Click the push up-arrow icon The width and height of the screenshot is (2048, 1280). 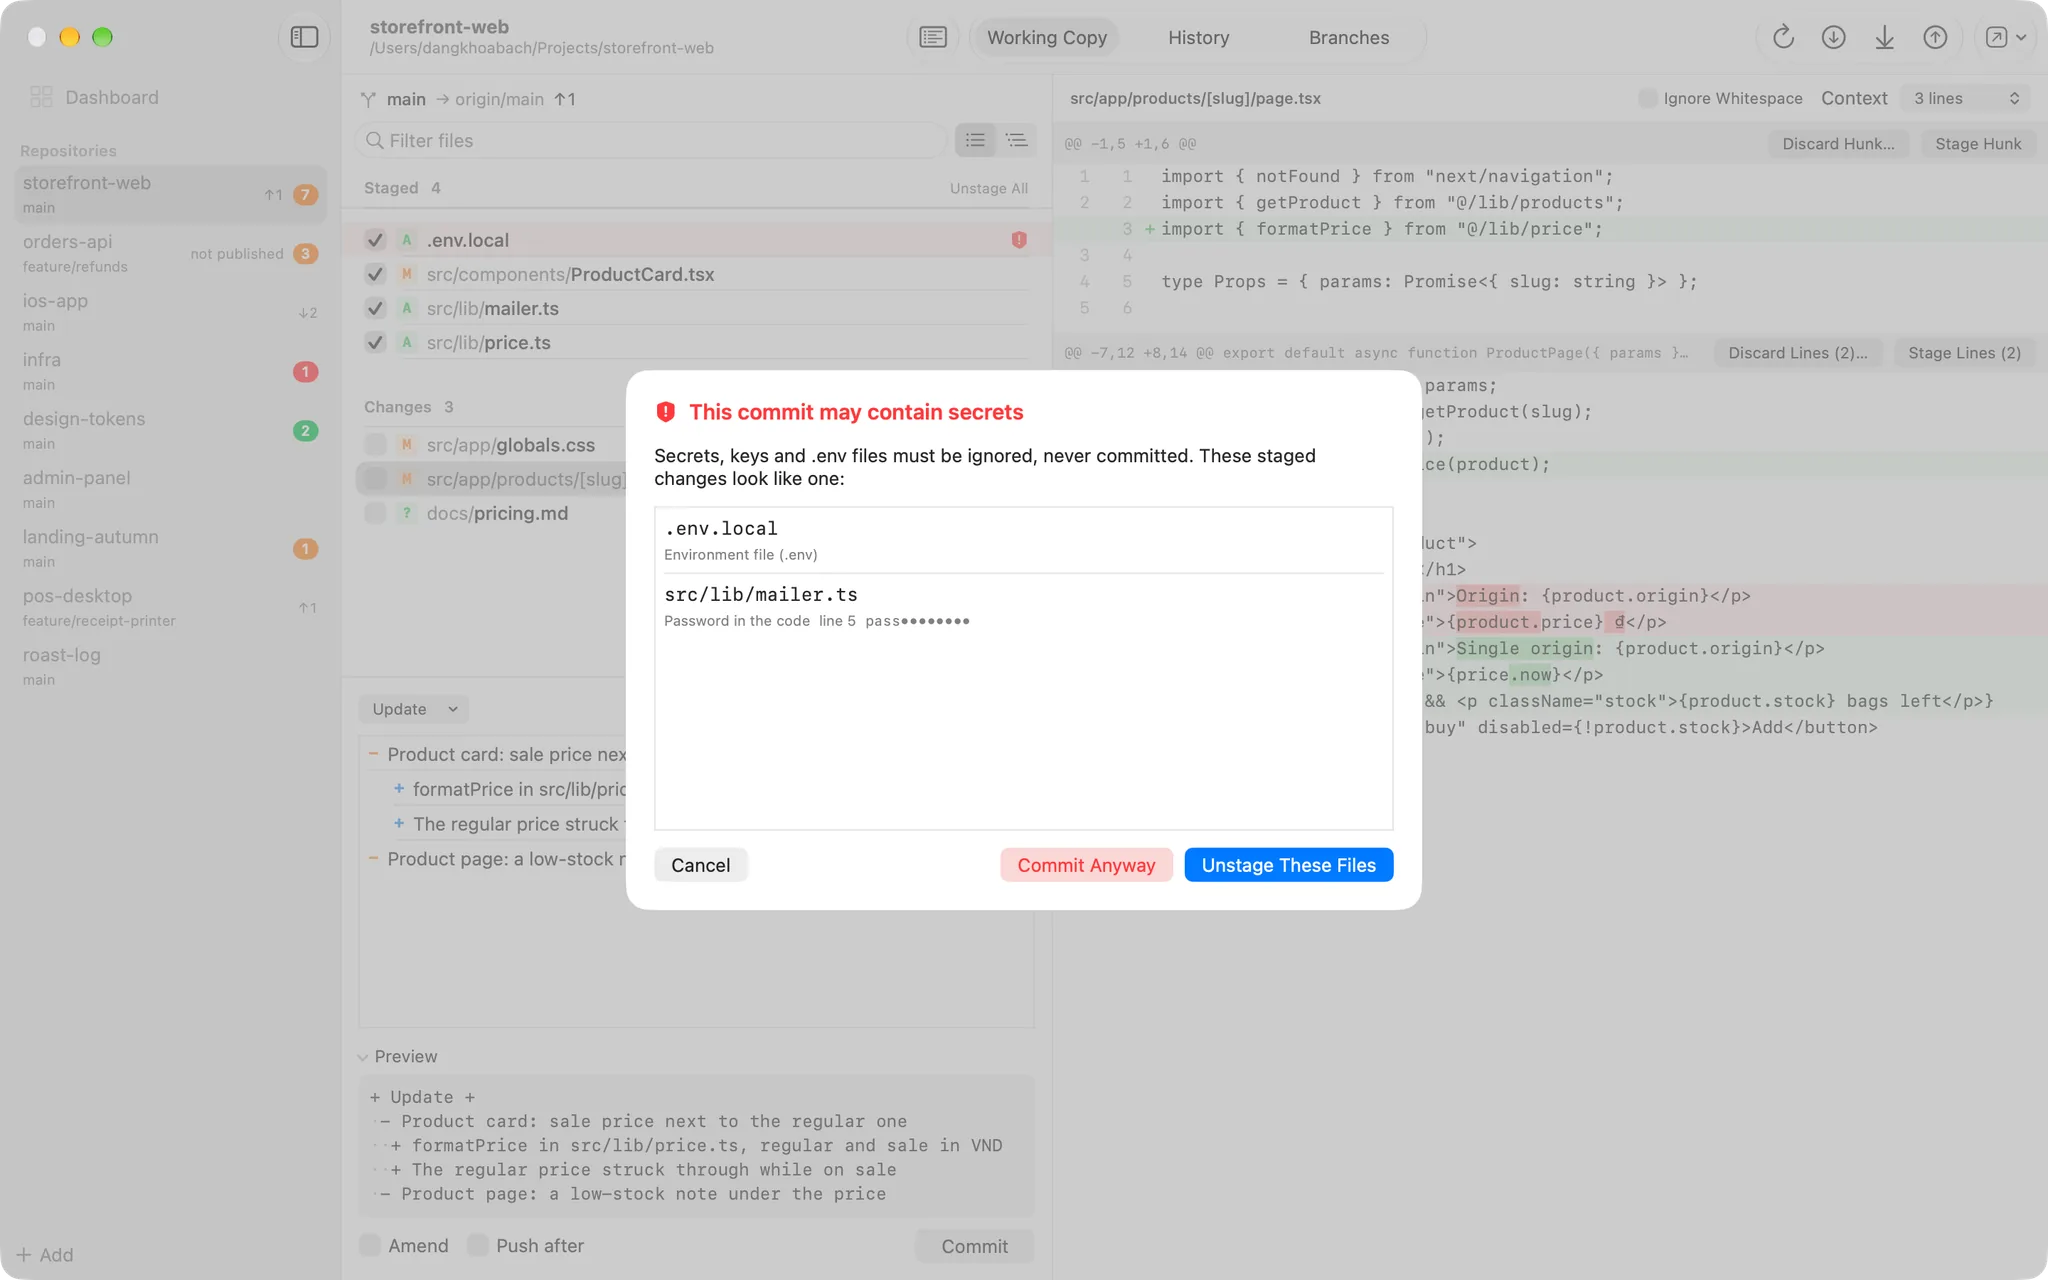(x=1935, y=37)
